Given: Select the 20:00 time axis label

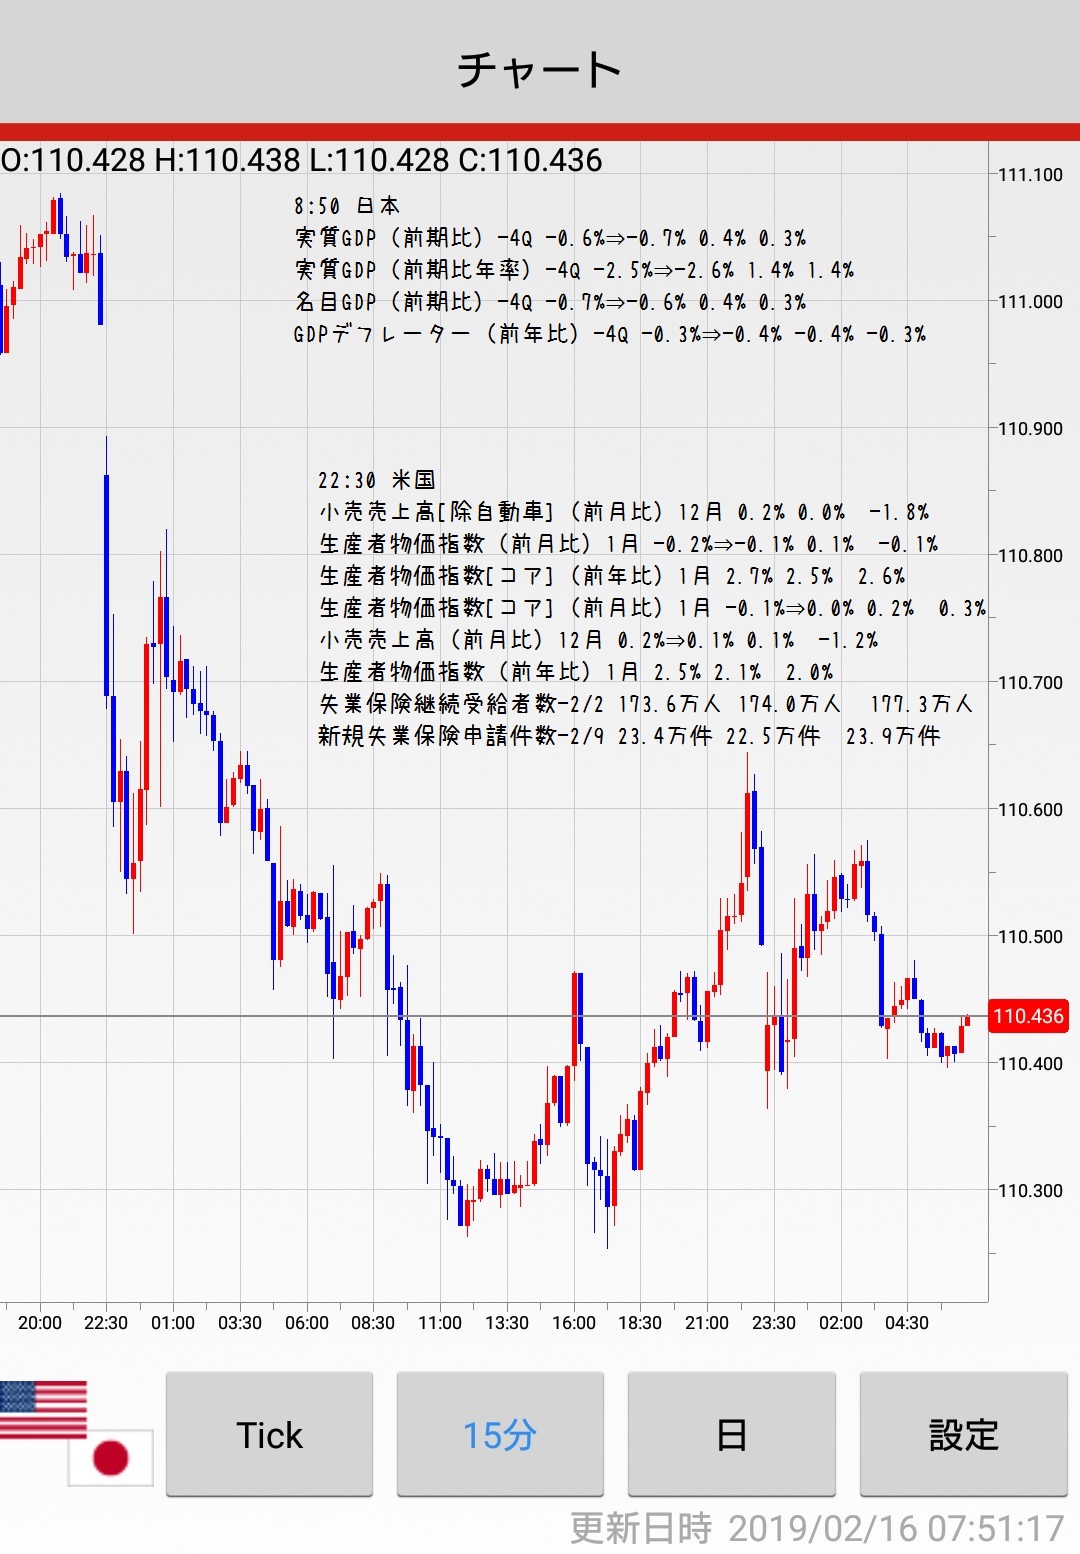Looking at the screenshot, I should (40, 1322).
